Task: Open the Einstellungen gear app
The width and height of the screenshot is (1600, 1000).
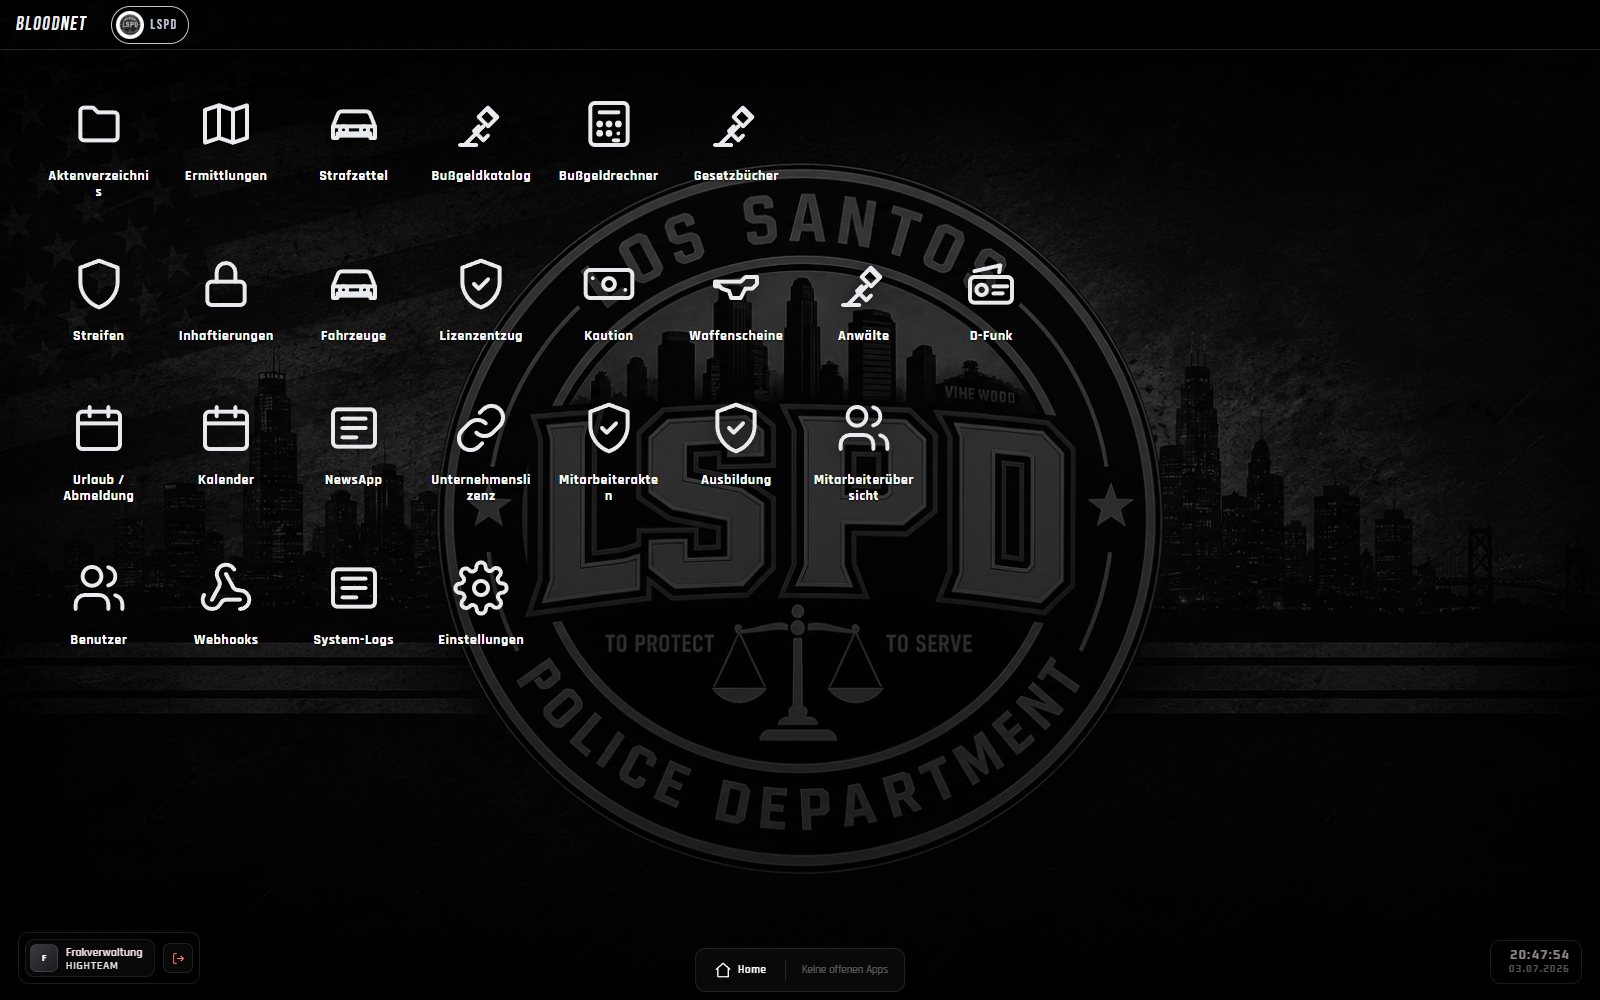Action: click(481, 604)
